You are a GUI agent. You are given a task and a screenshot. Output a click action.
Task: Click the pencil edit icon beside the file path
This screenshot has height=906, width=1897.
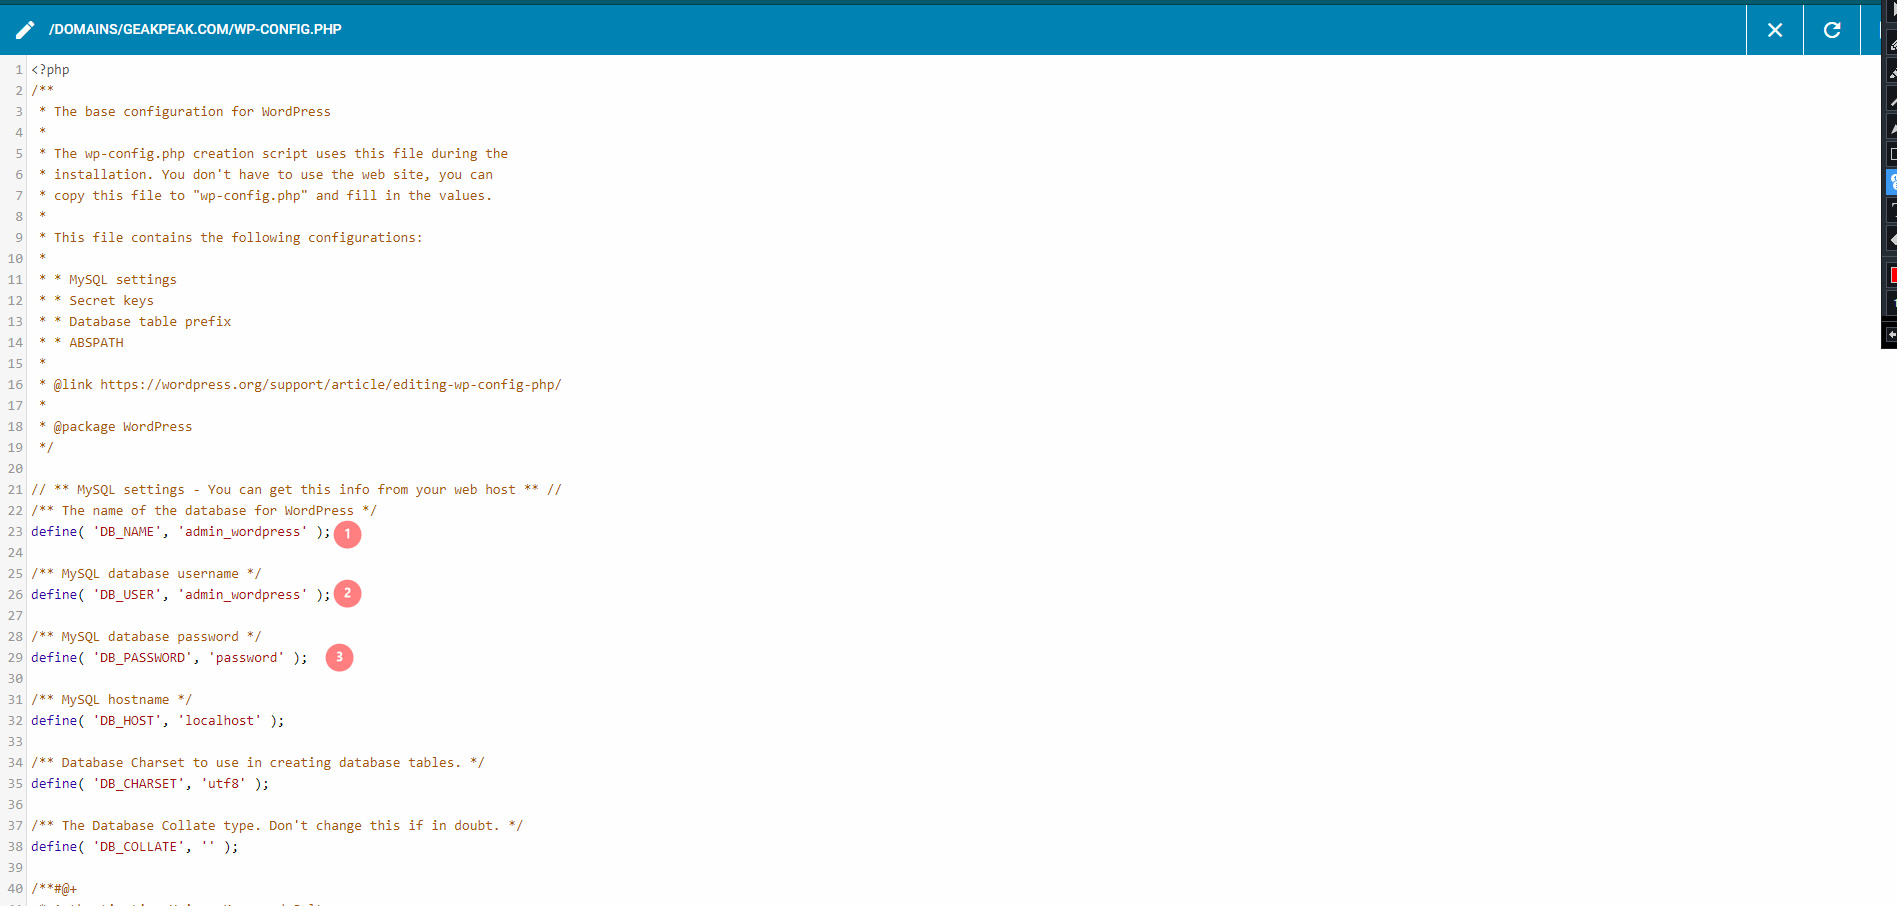point(25,30)
